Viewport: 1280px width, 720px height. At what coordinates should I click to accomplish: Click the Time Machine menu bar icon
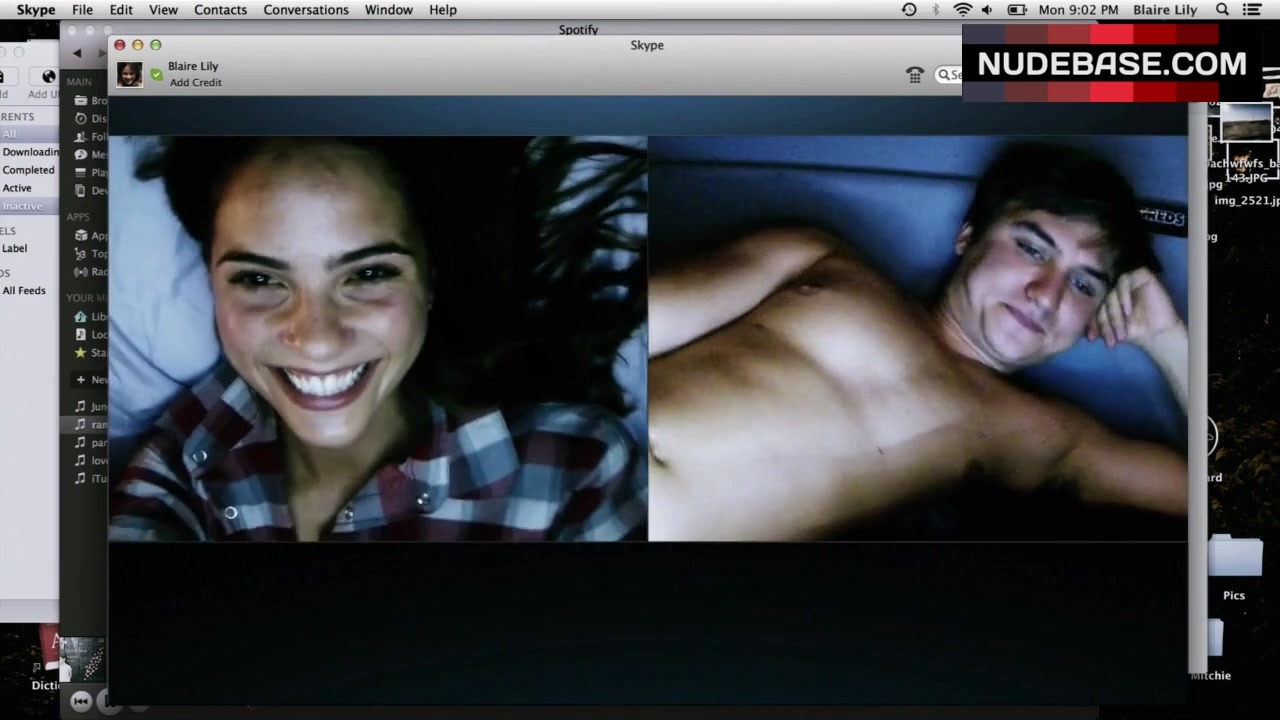click(909, 10)
